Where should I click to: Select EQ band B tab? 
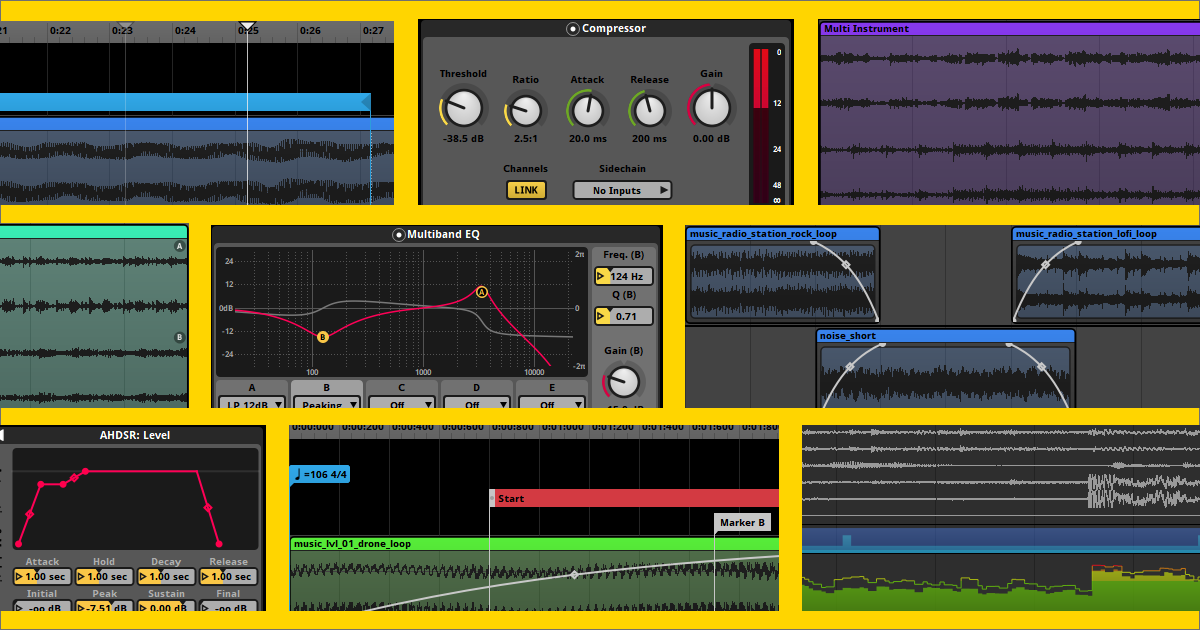[327, 387]
